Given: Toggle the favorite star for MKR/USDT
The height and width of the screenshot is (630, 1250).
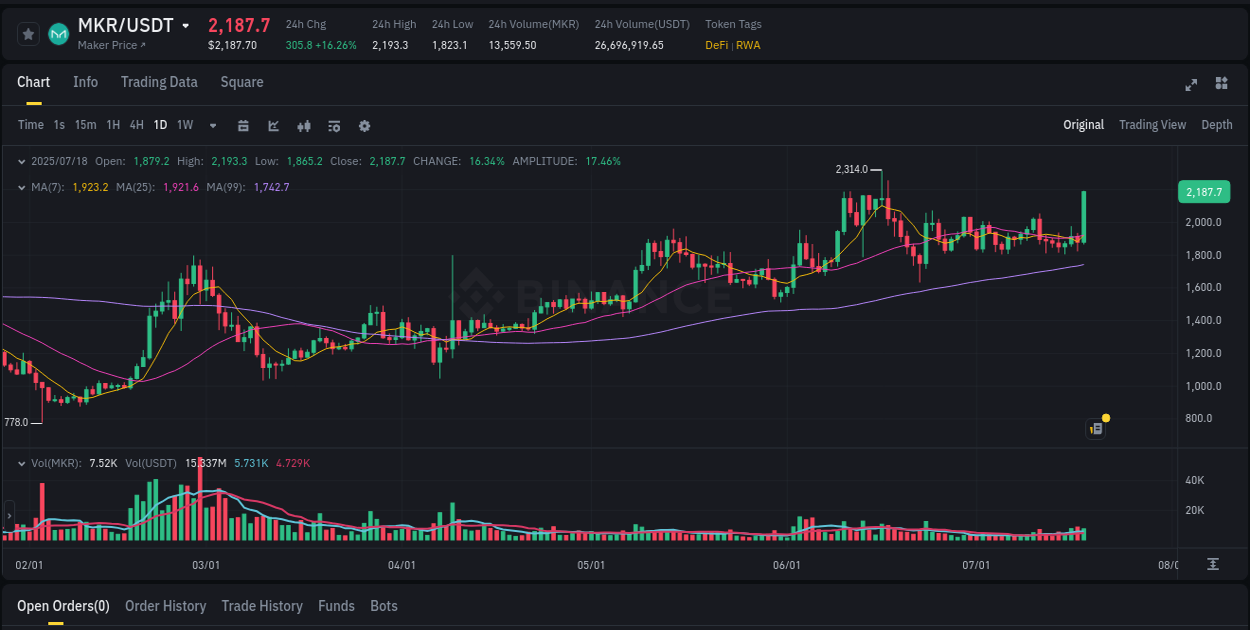Looking at the screenshot, I should click(28, 33).
